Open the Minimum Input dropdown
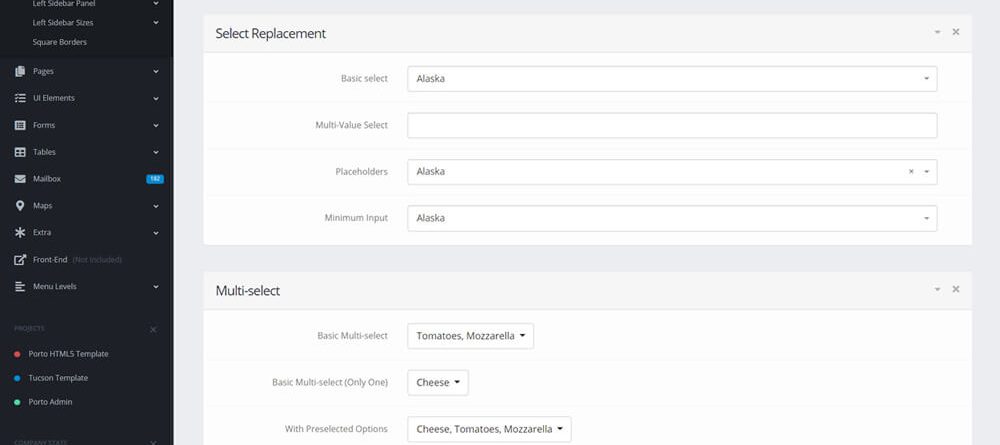This screenshot has width=1000, height=445. pos(671,218)
